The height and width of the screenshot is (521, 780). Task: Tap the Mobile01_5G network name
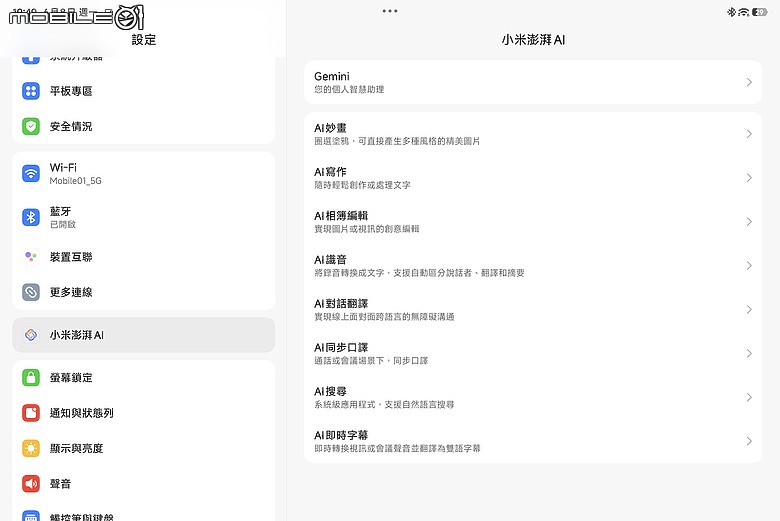76,181
